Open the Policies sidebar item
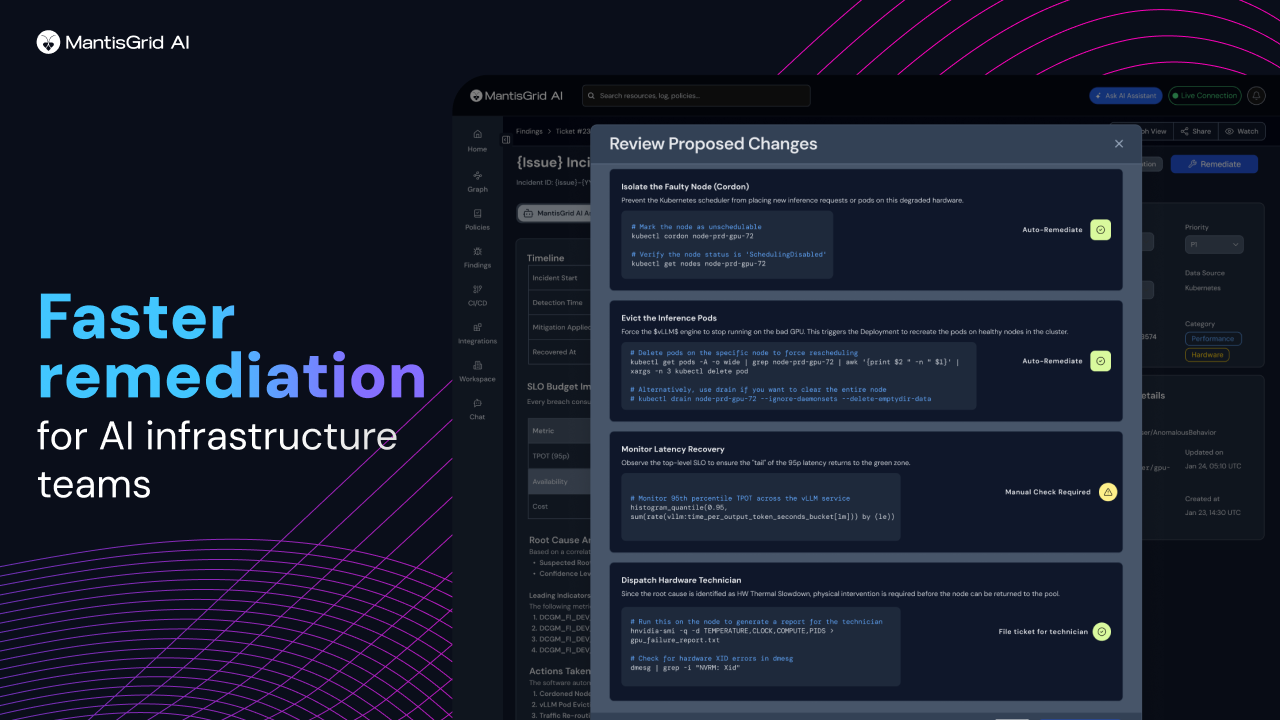This screenshot has height=720, width=1280. pyautogui.click(x=477, y=219)
